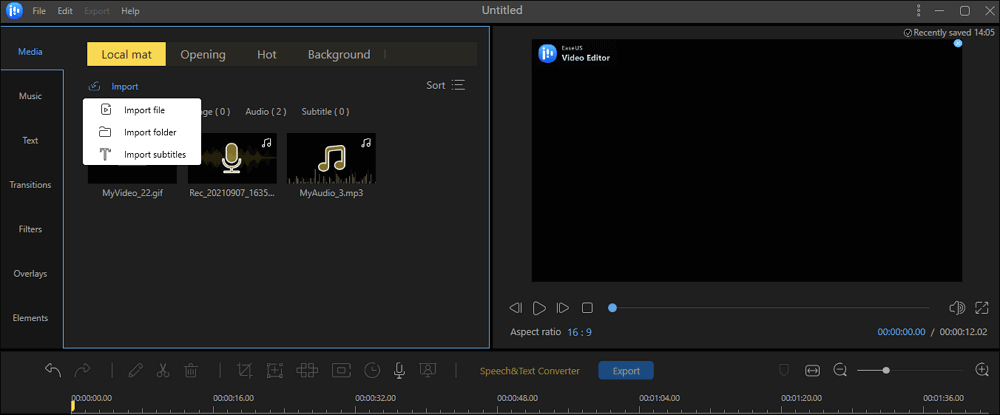Switch to the Background tab
The height and width of the screenshot is (415, 1000).
[338, 55]
